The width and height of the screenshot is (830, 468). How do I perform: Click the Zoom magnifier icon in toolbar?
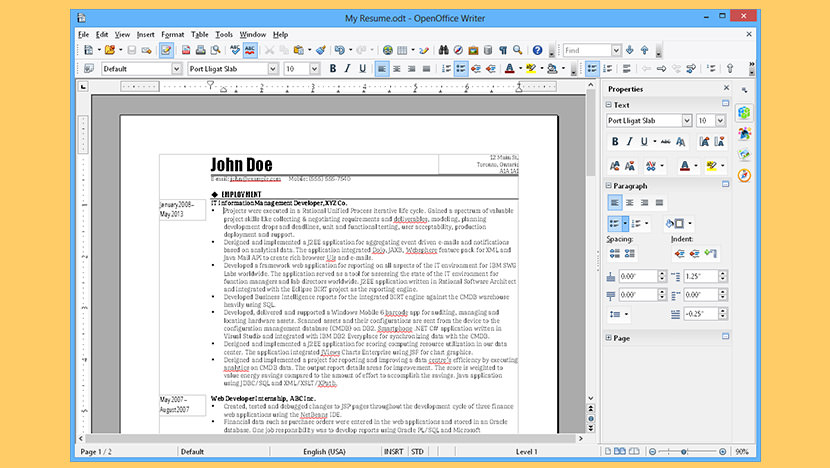point(518,50)
